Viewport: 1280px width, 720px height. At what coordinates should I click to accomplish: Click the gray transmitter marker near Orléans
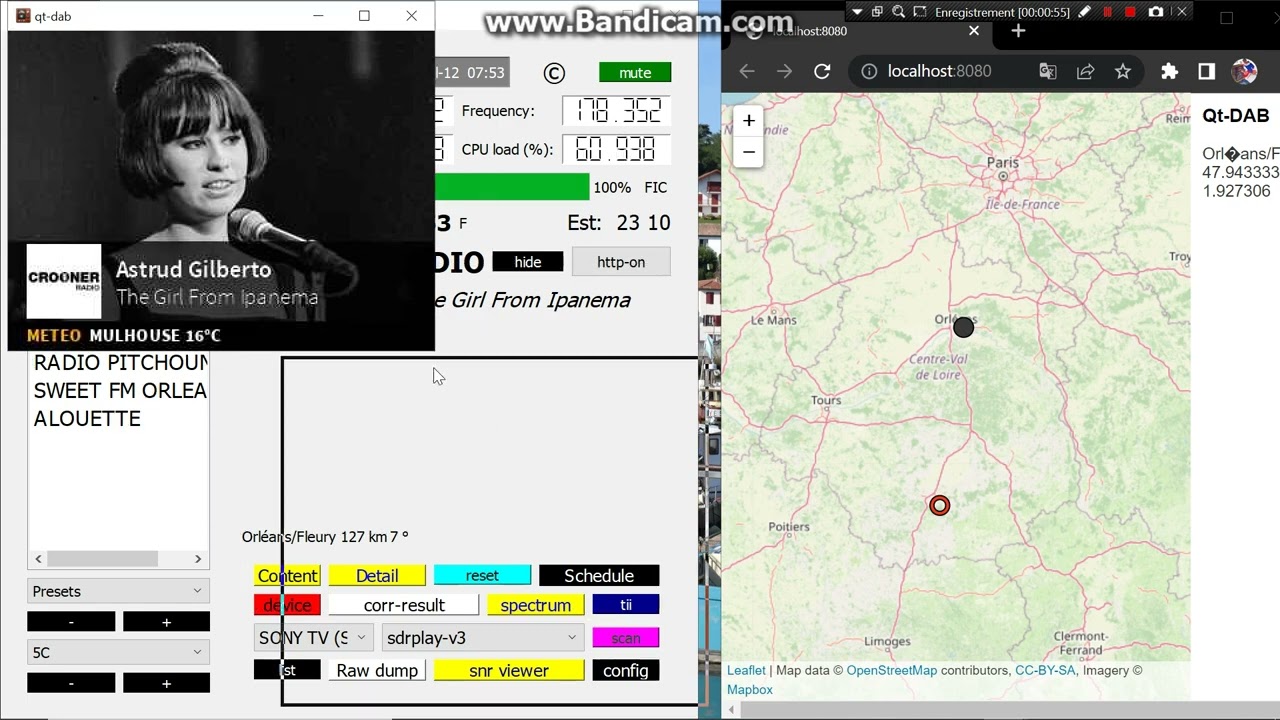click(963, 327)
